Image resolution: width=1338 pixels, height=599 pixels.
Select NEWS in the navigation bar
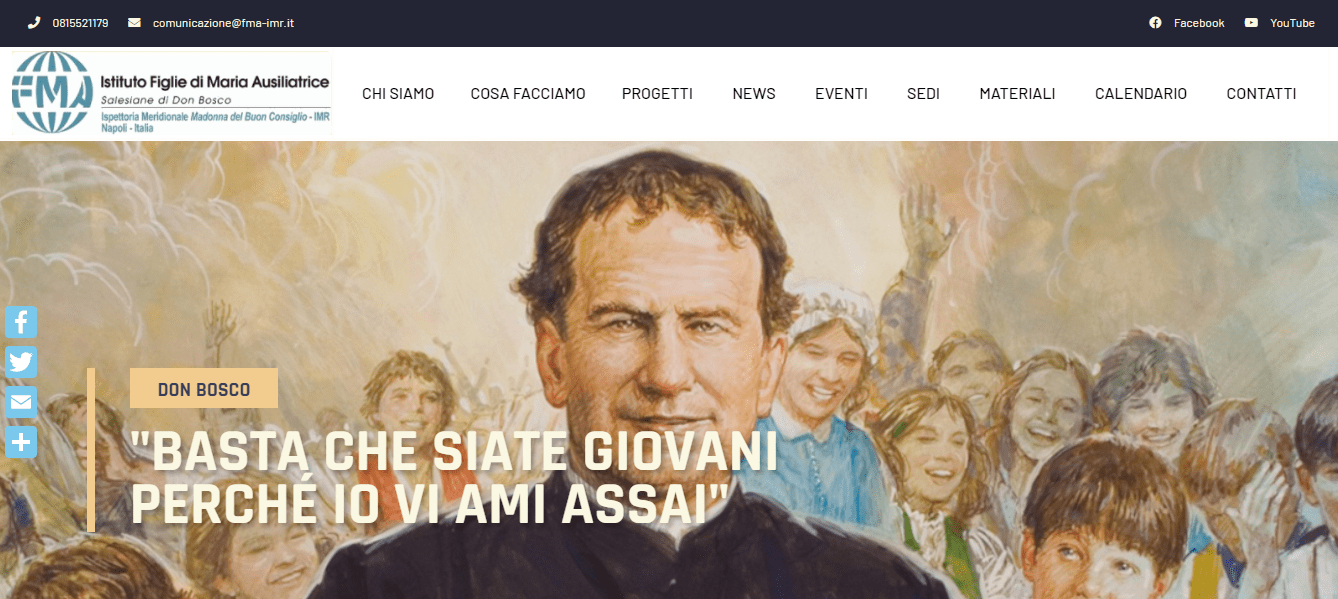(x=754, y=94)
